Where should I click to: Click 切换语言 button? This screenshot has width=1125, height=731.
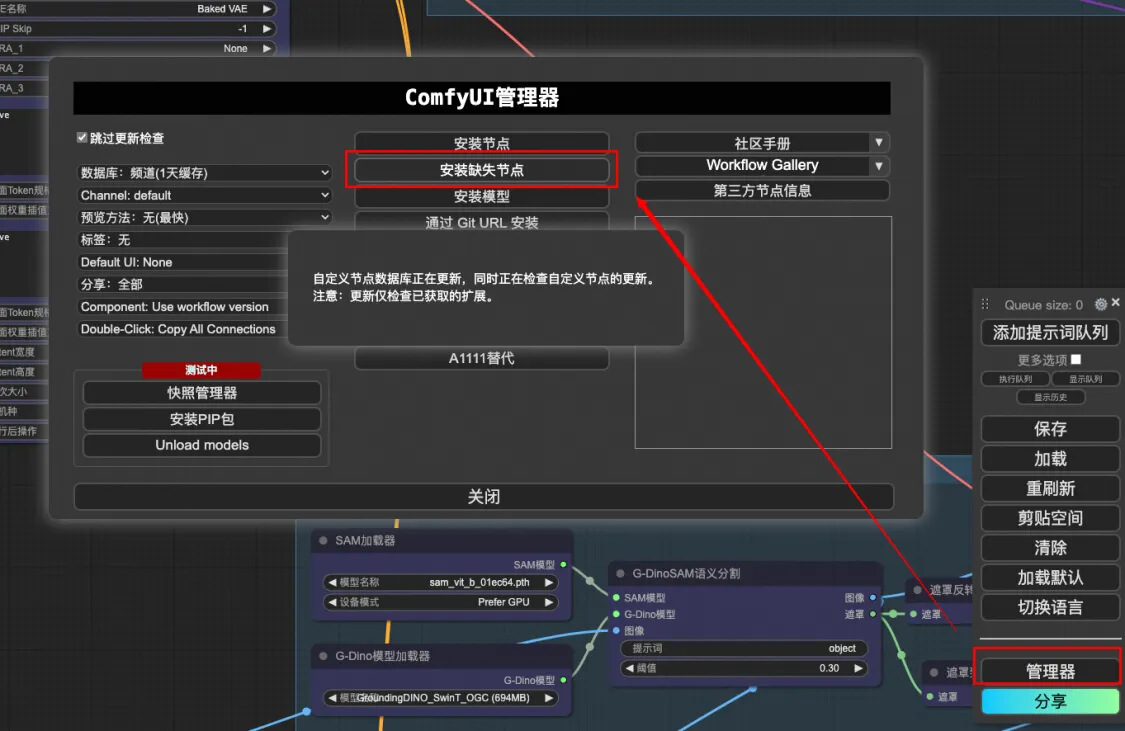tap(1050, 608)
